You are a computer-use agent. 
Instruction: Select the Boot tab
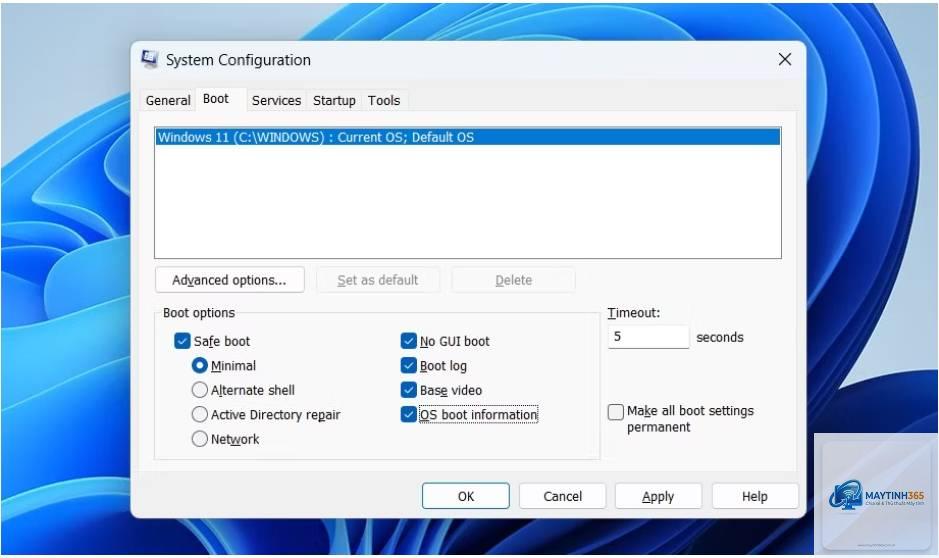tap(216, 99)
